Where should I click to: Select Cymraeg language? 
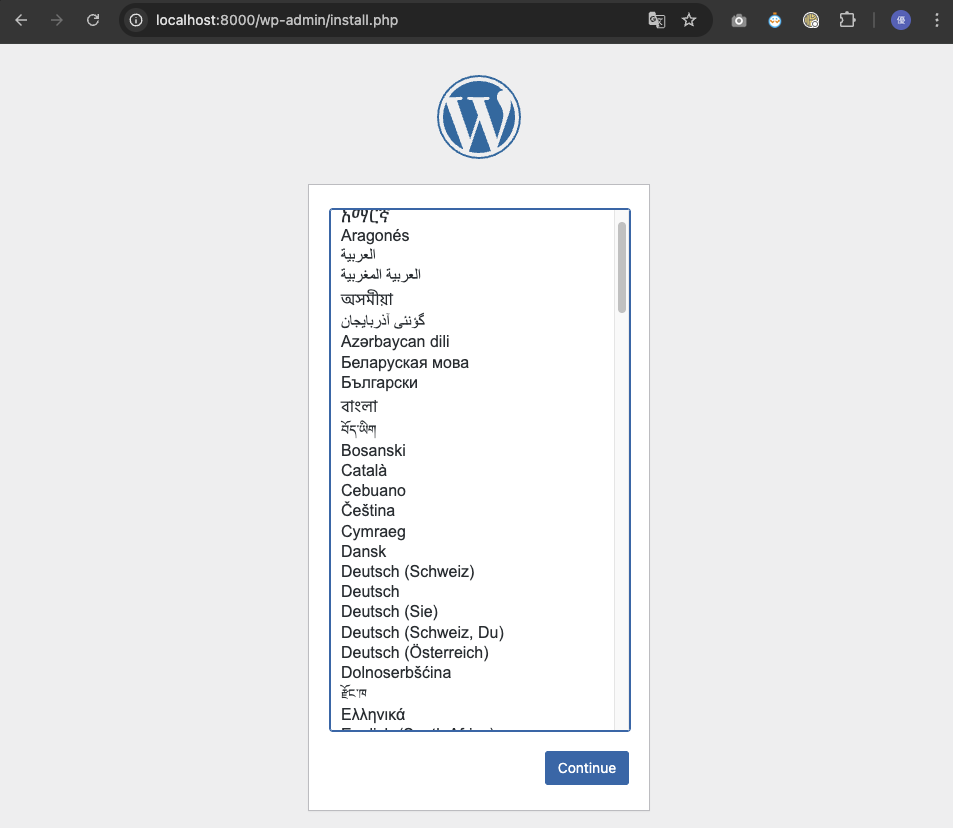tap(472, 531)
